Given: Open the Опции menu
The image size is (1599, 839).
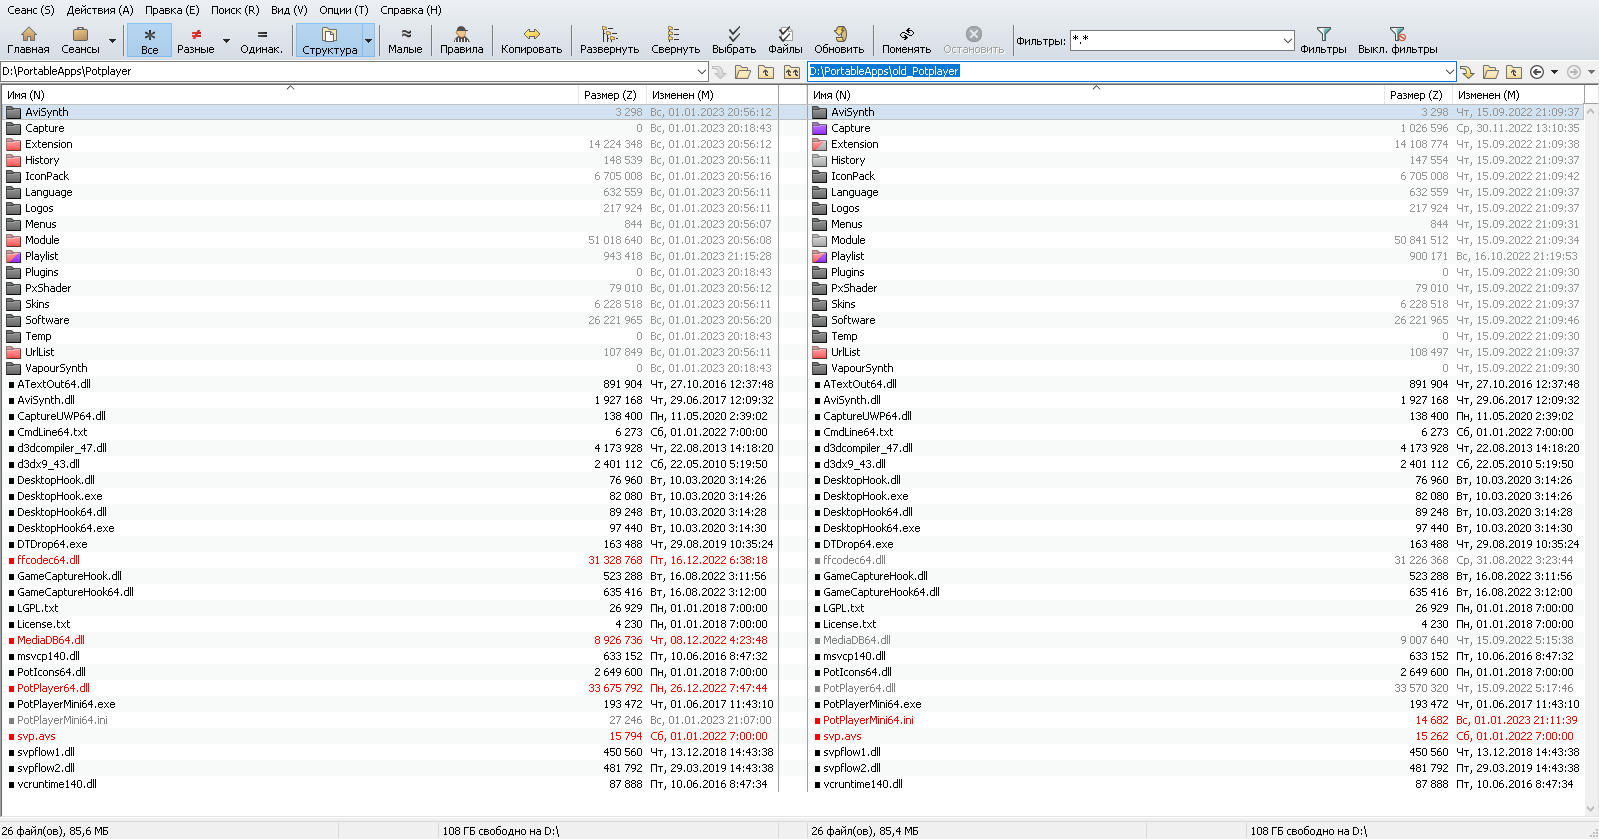Looking at the screenshot, I should pos(344,10).
